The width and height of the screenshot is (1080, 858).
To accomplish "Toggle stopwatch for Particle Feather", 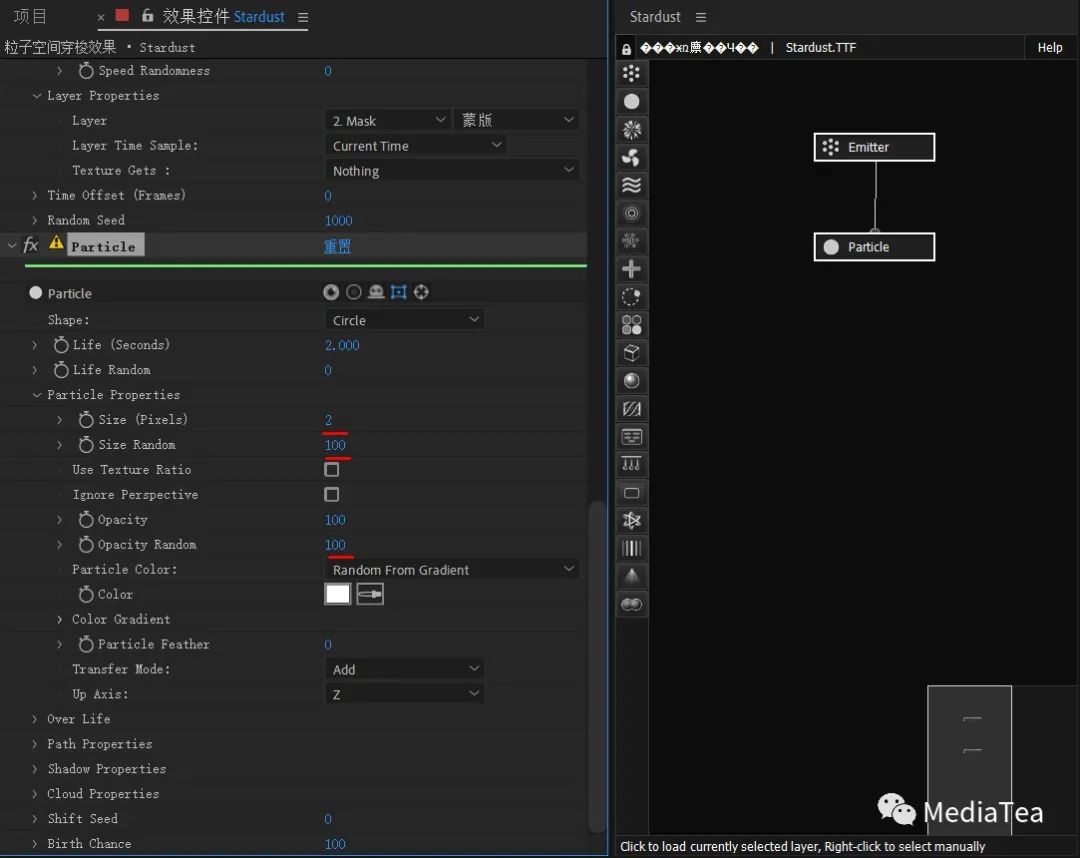I will 86,644.
